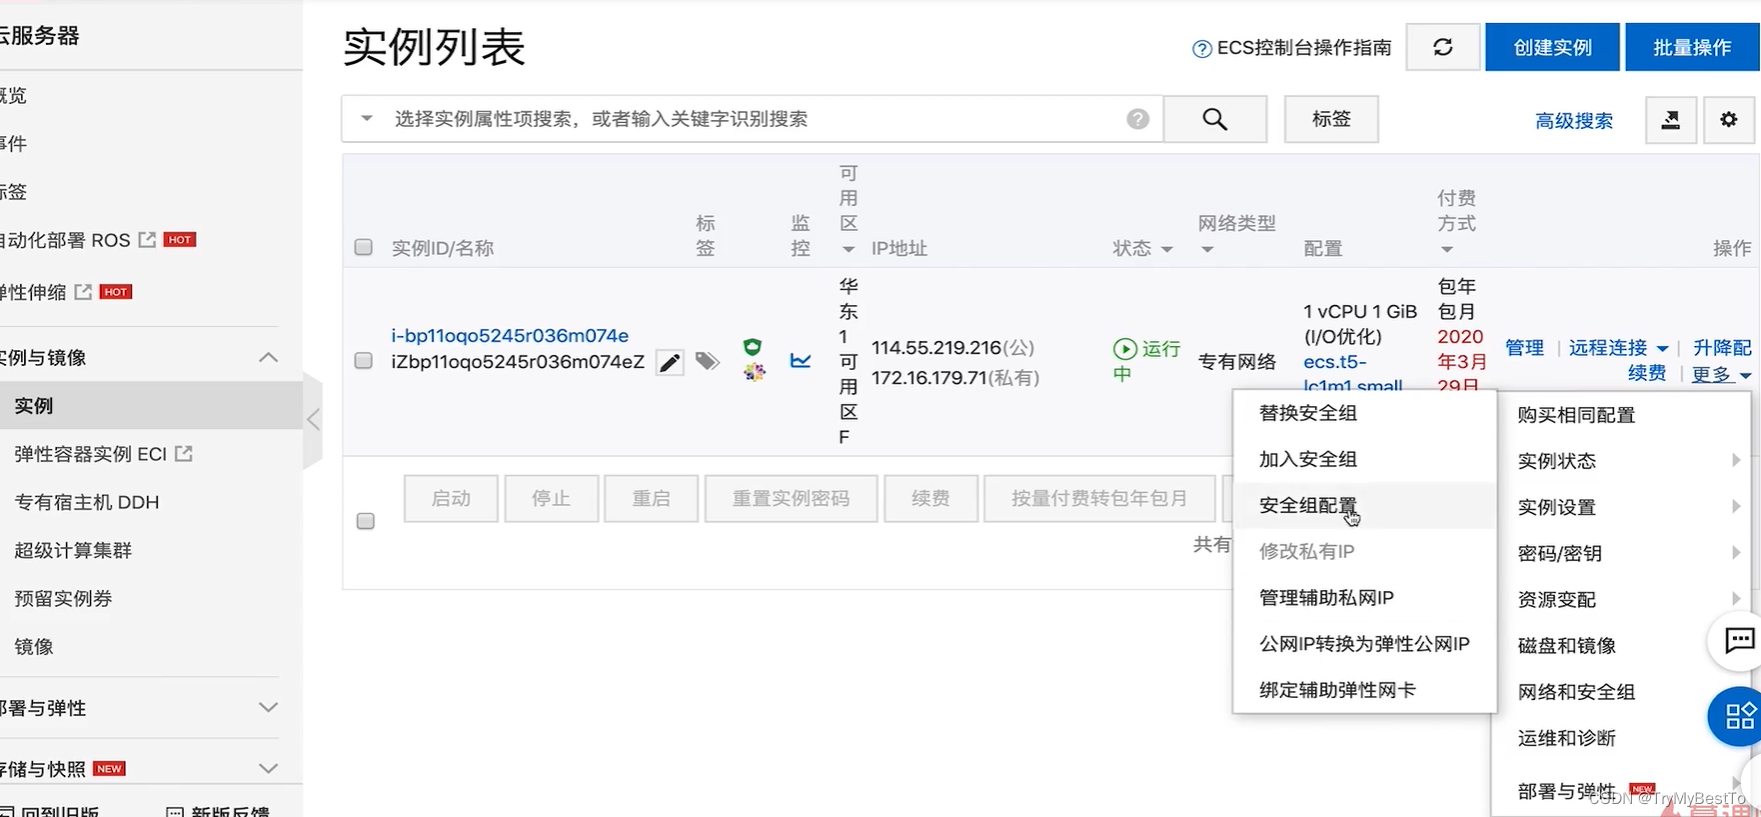Click the pencil edit name icon
This screenshot has width=1761, height=817.
point(670,362)
